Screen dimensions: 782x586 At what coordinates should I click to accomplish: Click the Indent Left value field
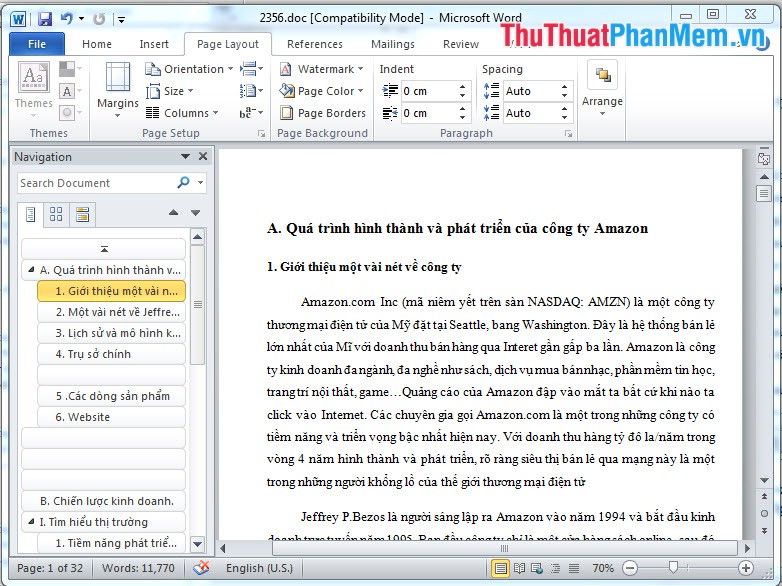[x=428, y=91]
